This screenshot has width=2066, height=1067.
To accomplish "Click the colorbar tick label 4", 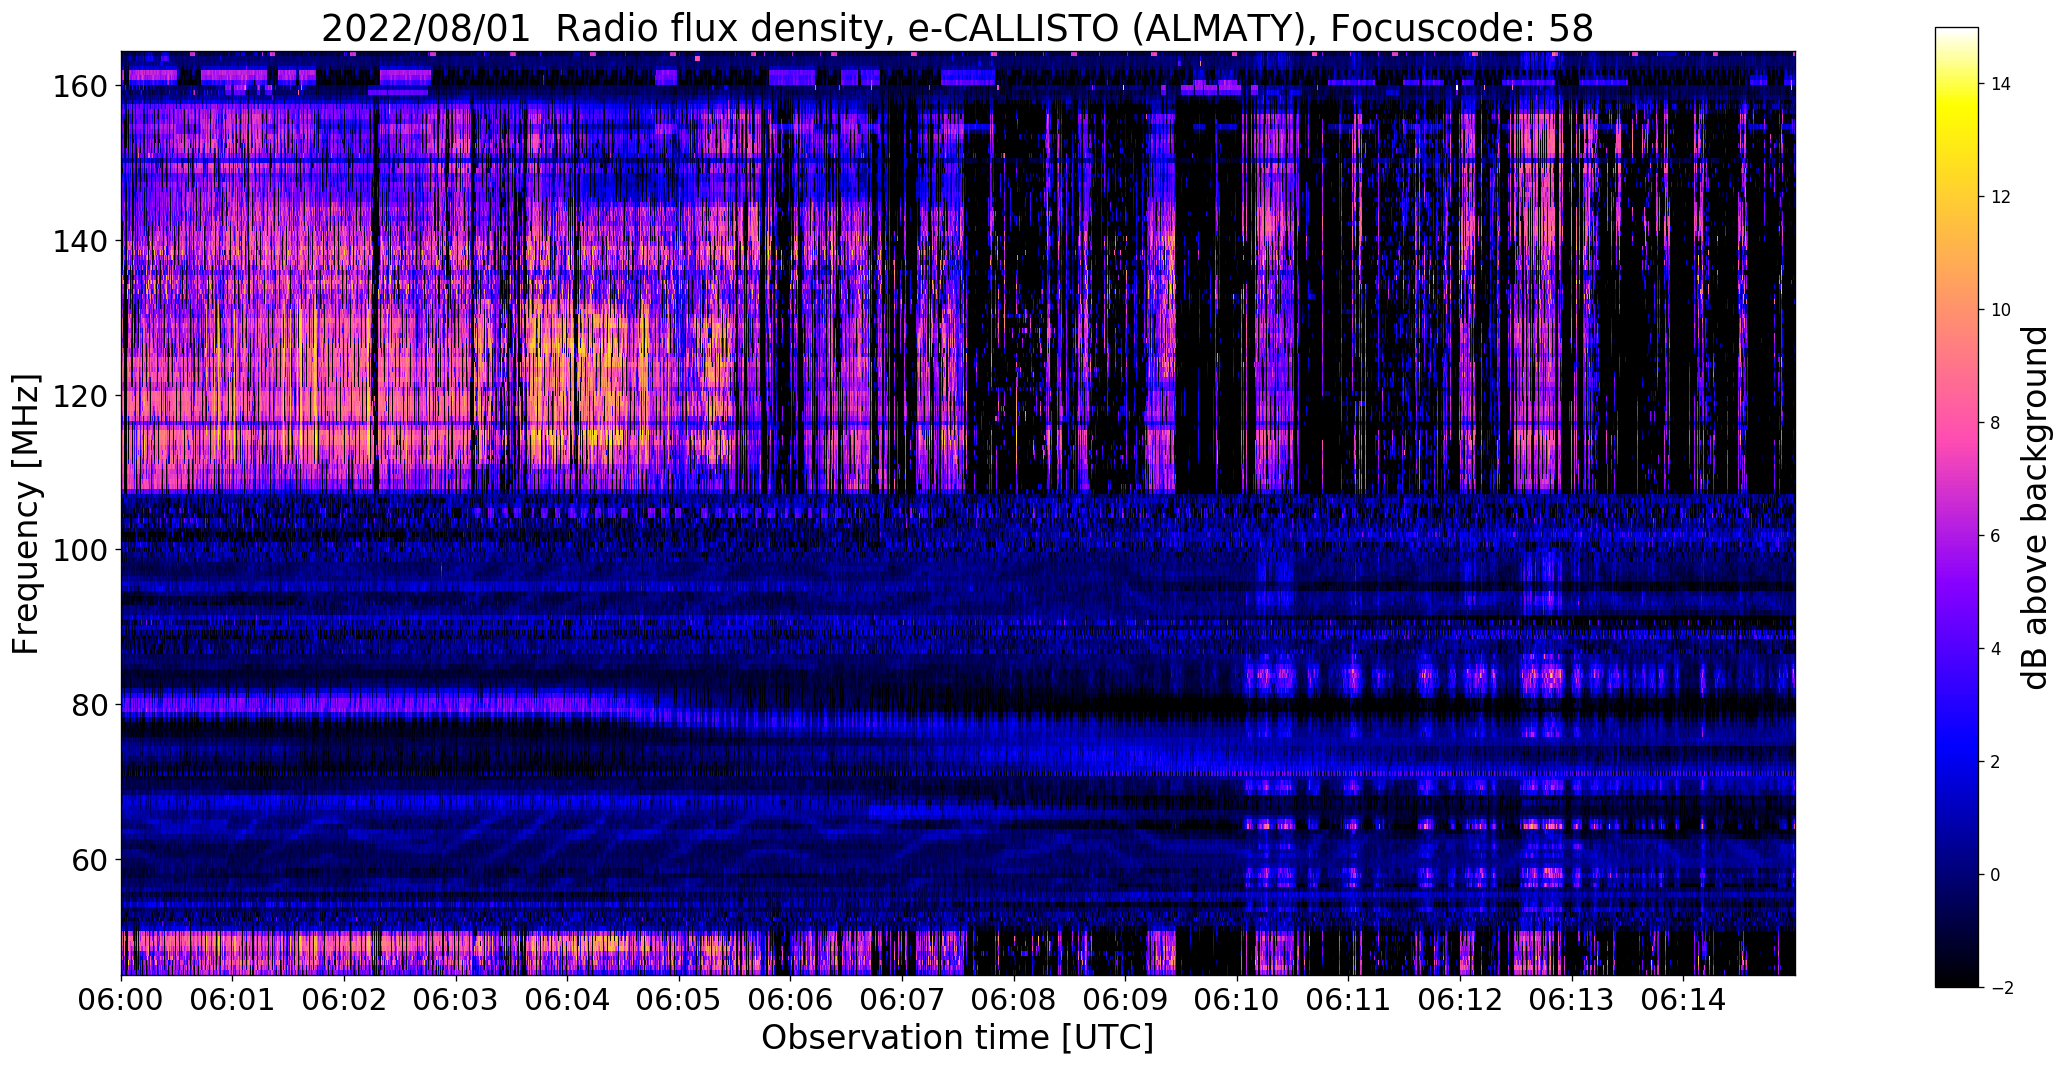I will (1996, 649).
